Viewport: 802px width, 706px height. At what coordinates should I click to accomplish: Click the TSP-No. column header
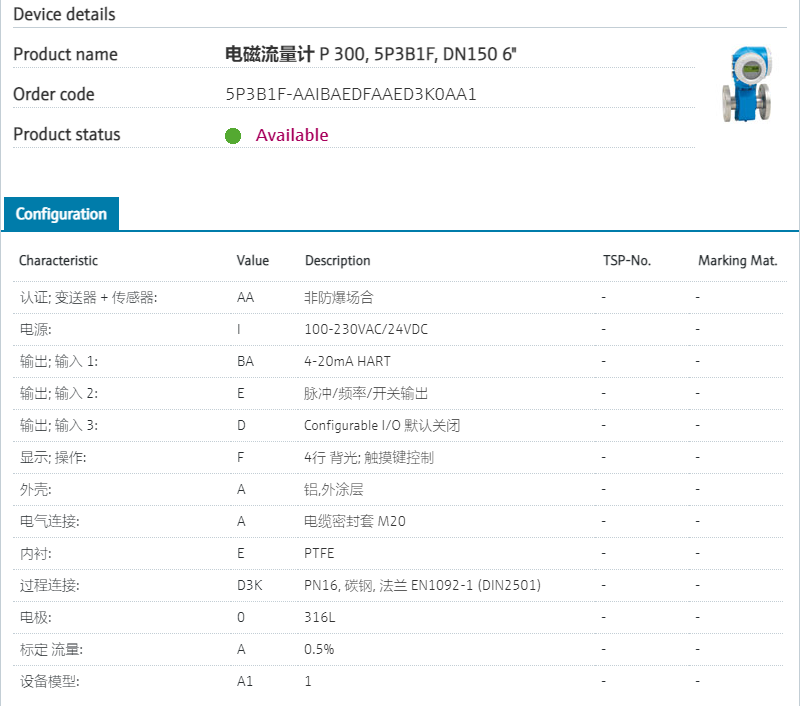click(x=626, y=261)
